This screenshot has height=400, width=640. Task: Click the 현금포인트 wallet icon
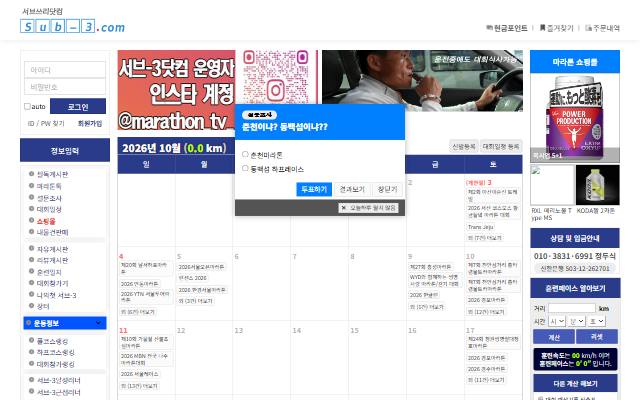[x=489, y=28]
